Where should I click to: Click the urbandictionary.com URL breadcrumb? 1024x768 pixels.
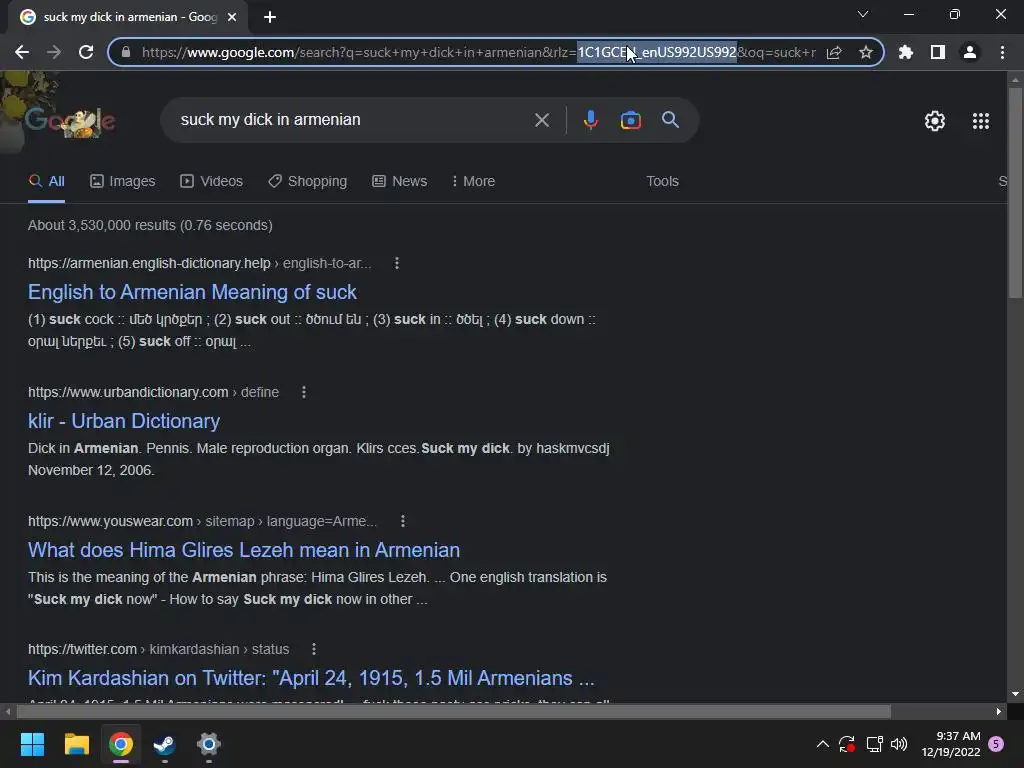[x=153, y=392]
